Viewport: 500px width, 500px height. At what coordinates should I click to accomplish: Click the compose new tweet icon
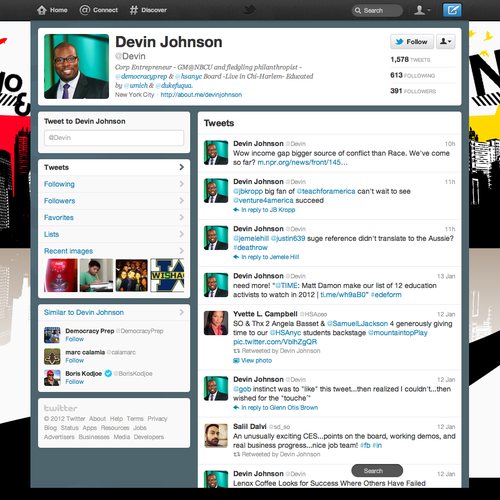pyautogui.click(x=452, y=10)
